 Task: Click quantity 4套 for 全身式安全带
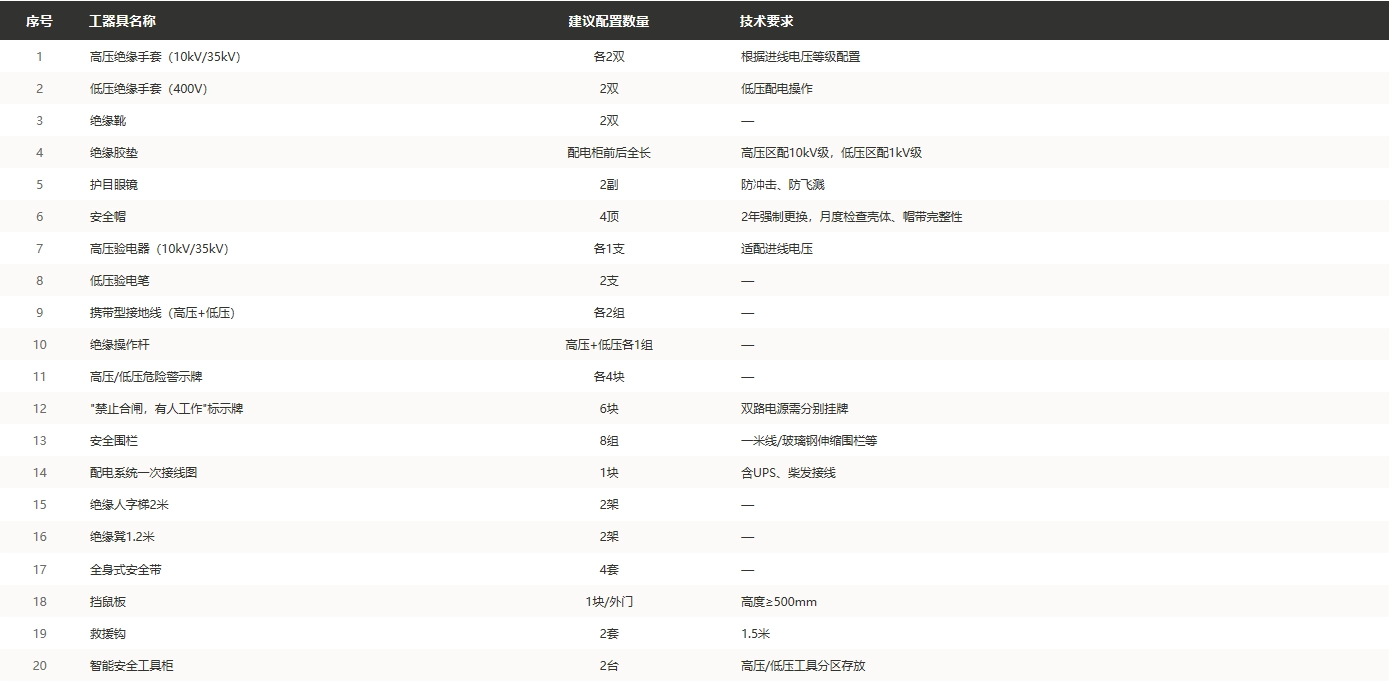click(609, 570)
